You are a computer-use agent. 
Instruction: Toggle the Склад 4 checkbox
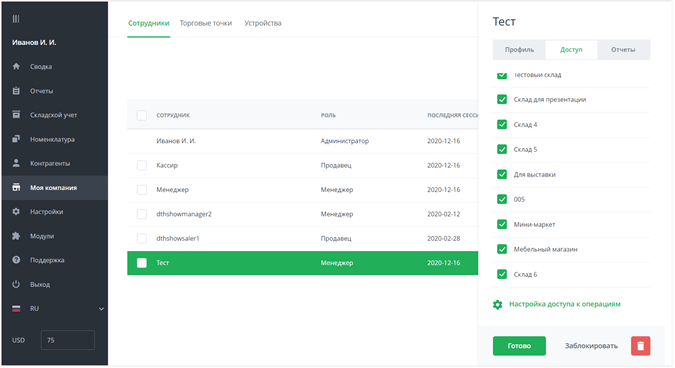(x=502, y=124)
